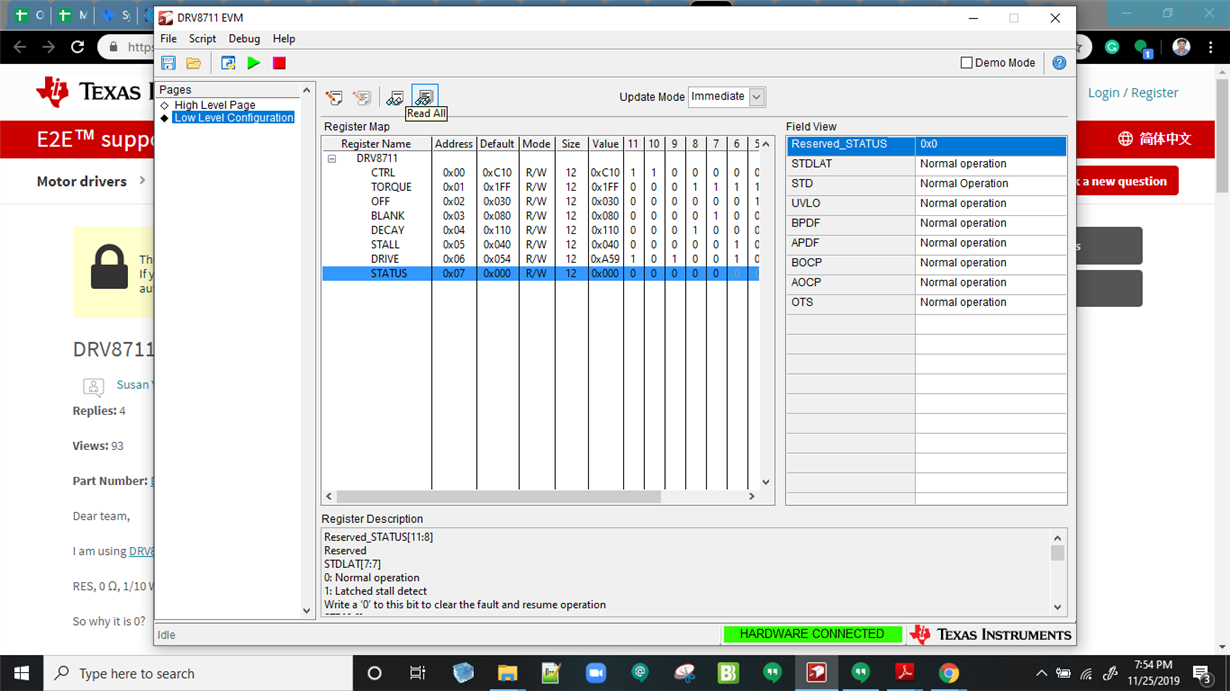Open Windows Start menu
Image resolution: width=1230 pixels, height=691 pixels.
(21, 673)
